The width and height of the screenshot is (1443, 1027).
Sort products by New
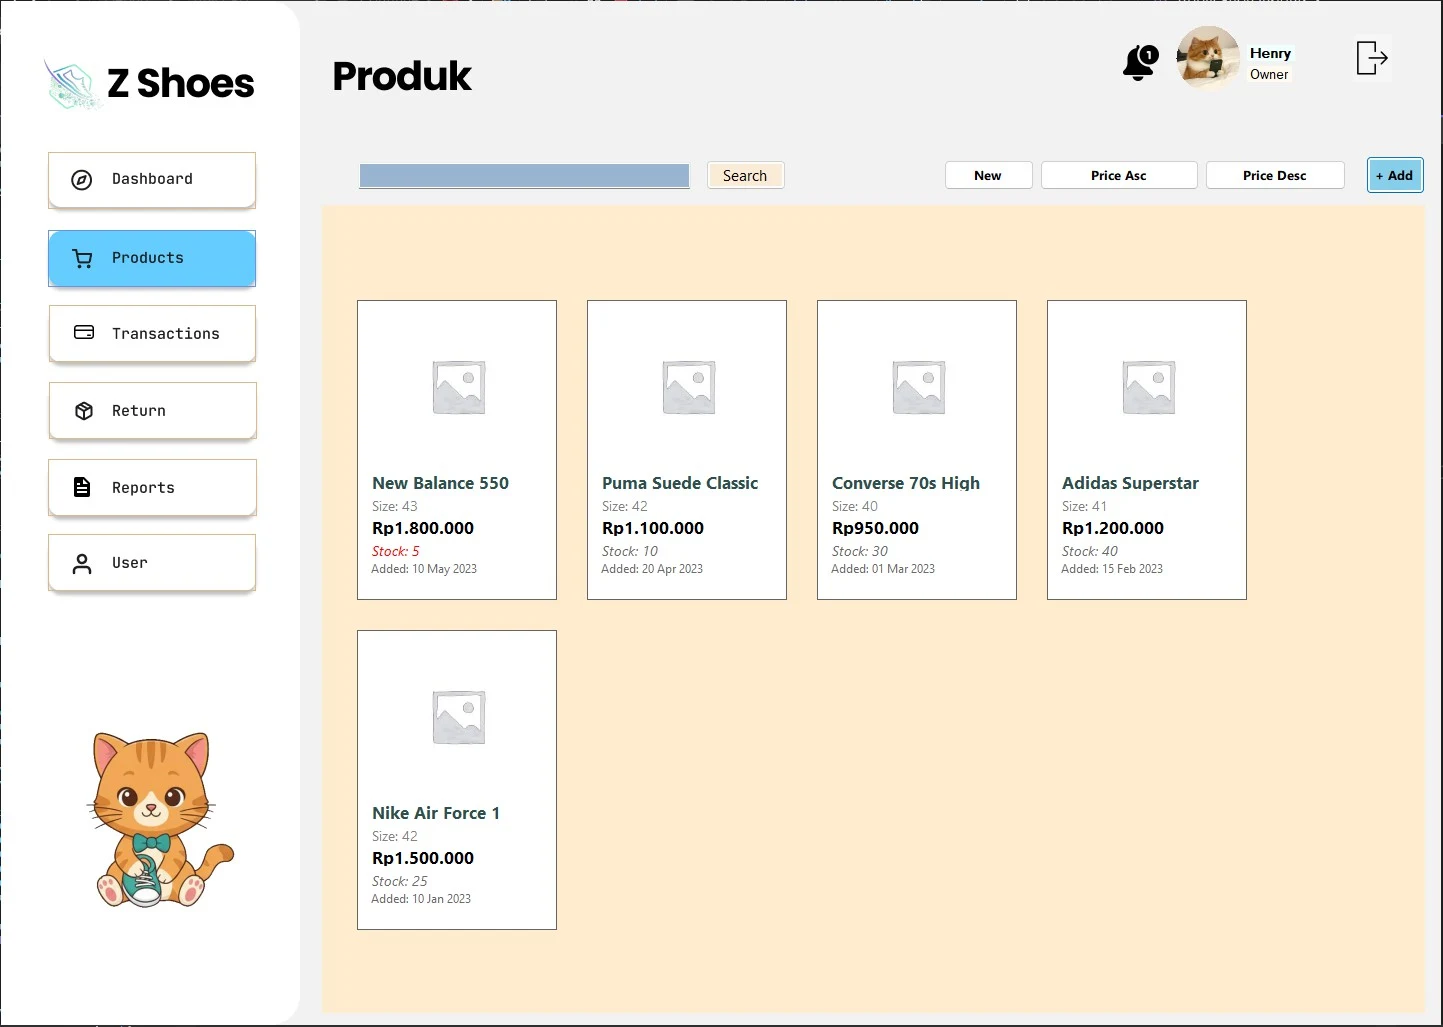[x=988, y=175]
